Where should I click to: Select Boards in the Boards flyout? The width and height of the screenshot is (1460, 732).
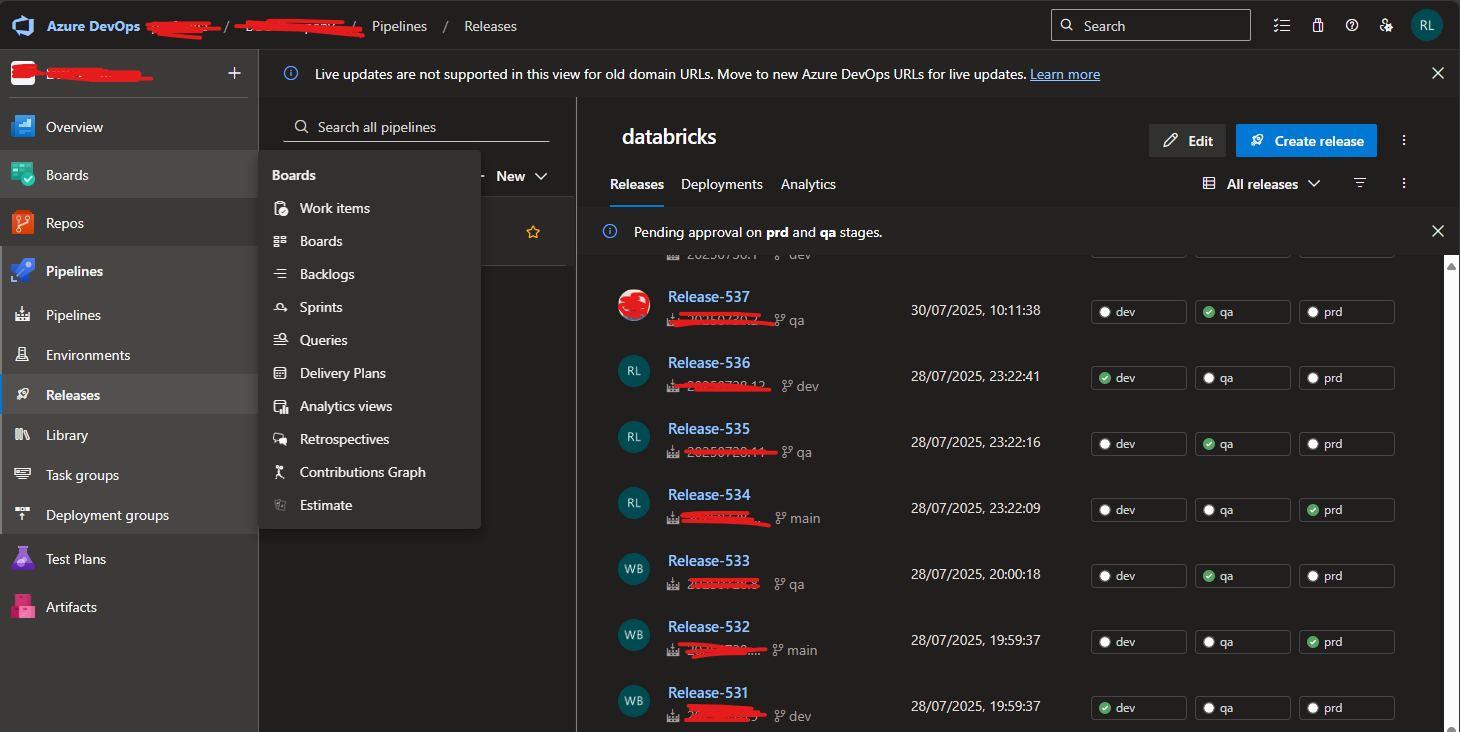pos(369,241)
